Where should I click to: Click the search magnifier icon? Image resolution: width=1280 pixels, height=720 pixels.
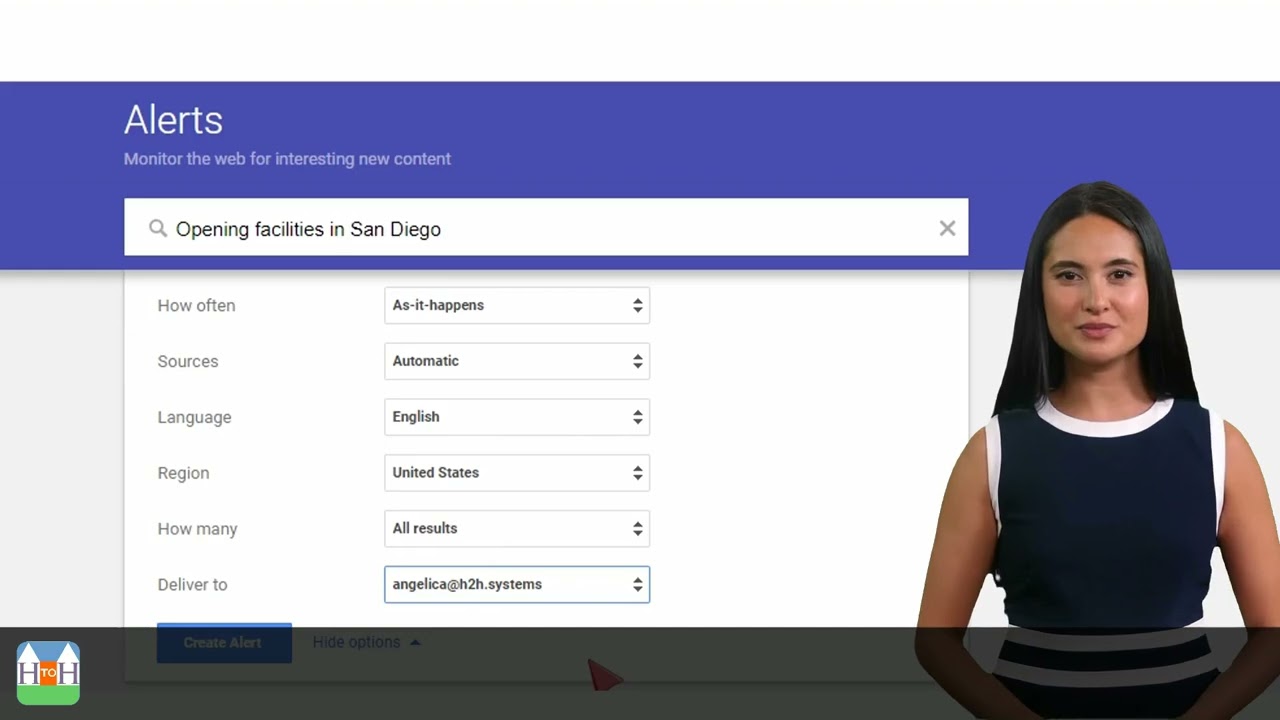158,229
